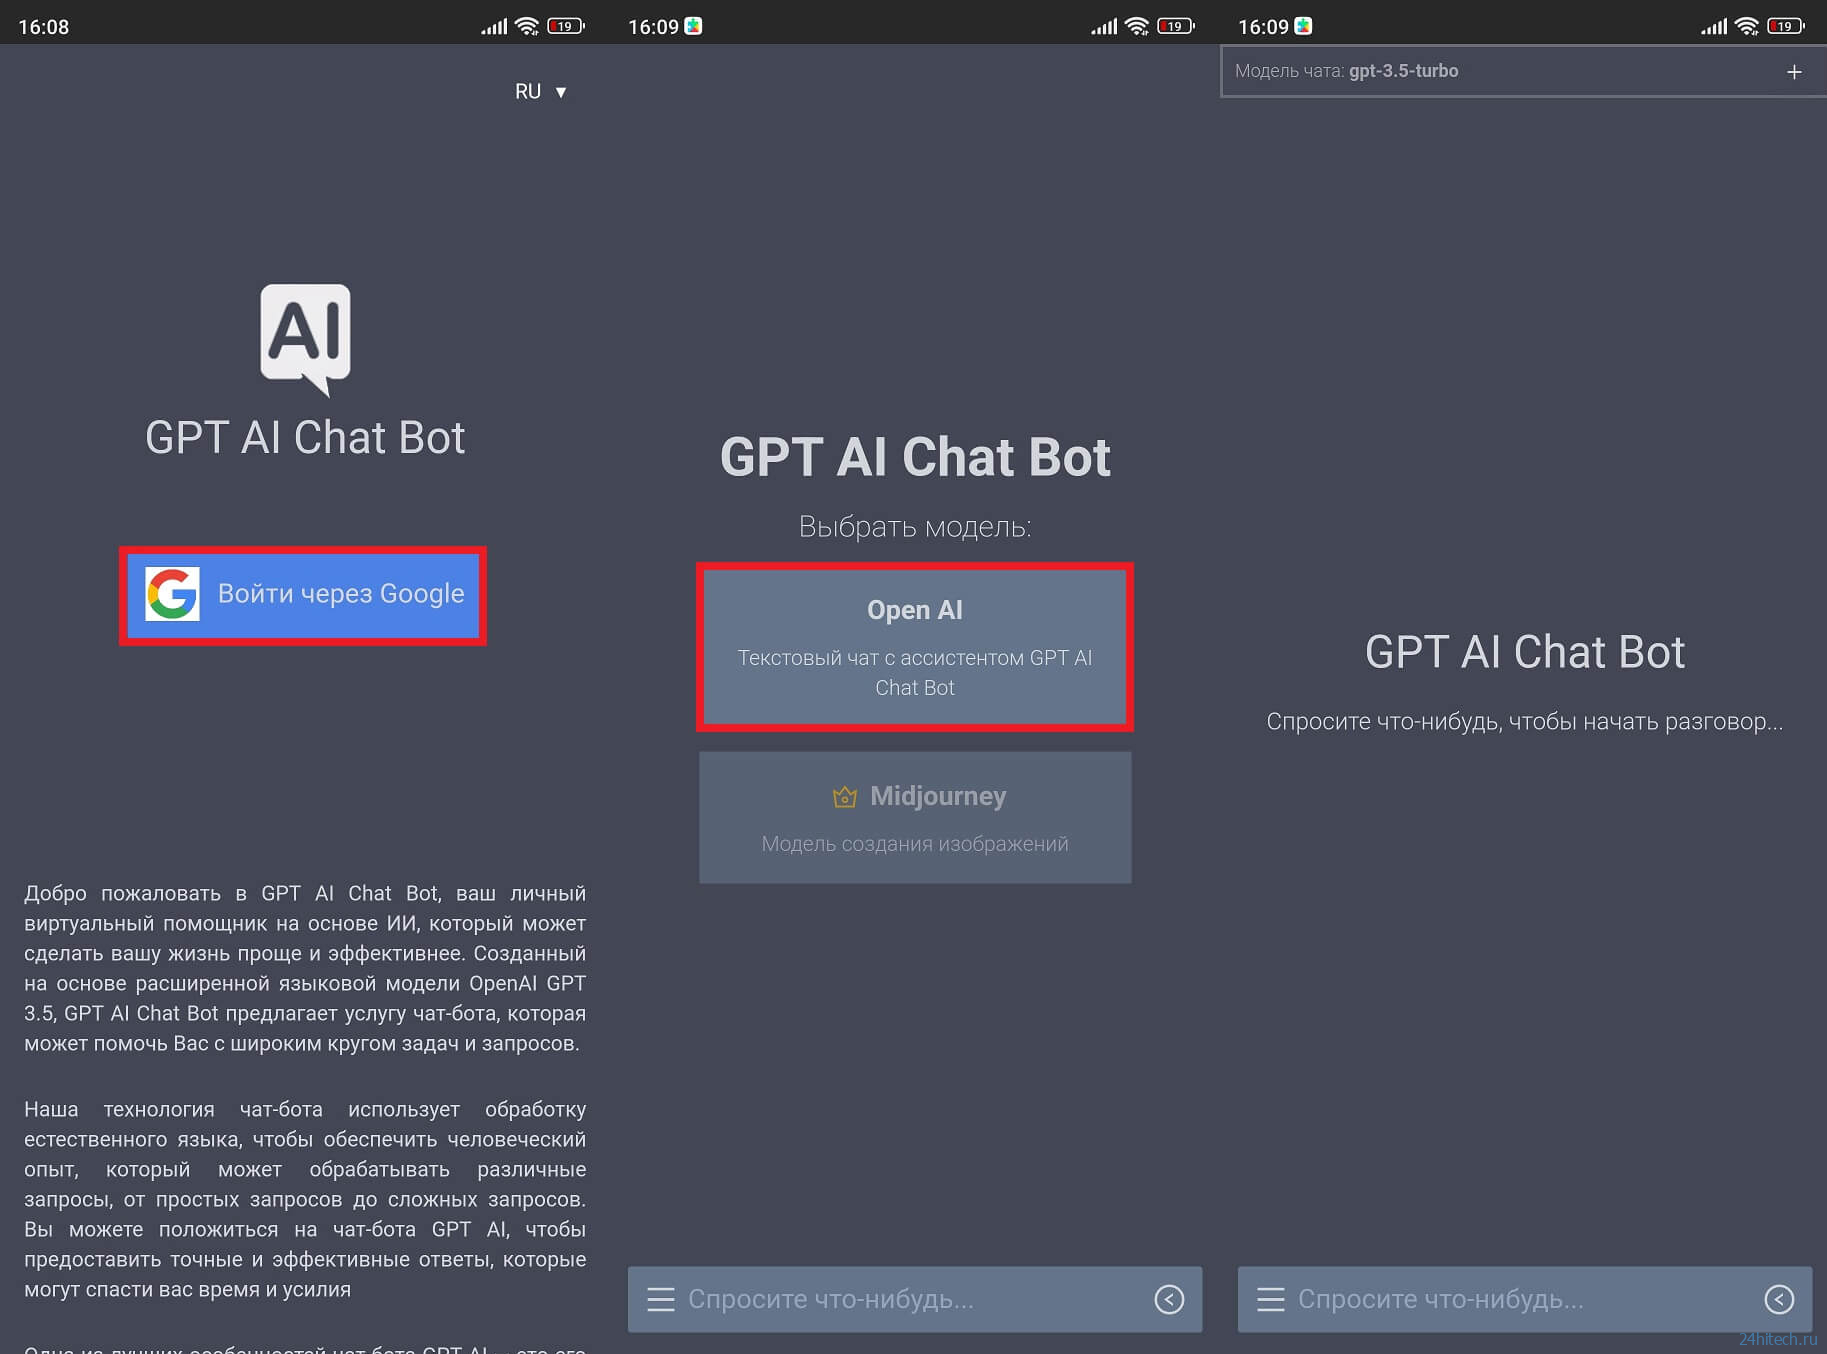Focus the middle screen Спросите что-нибудь field
Screen dimensions: 1827x1354
pos(915,1299)
